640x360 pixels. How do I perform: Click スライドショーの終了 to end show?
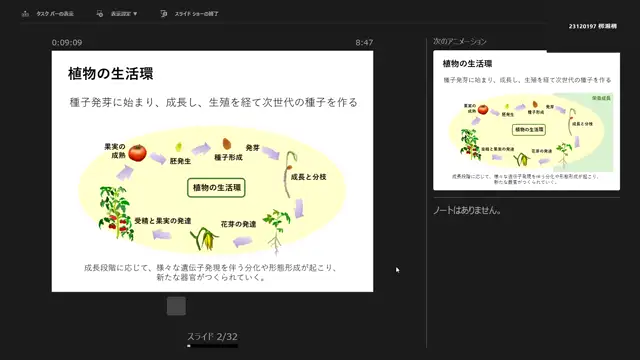click(x=189, y=14)
